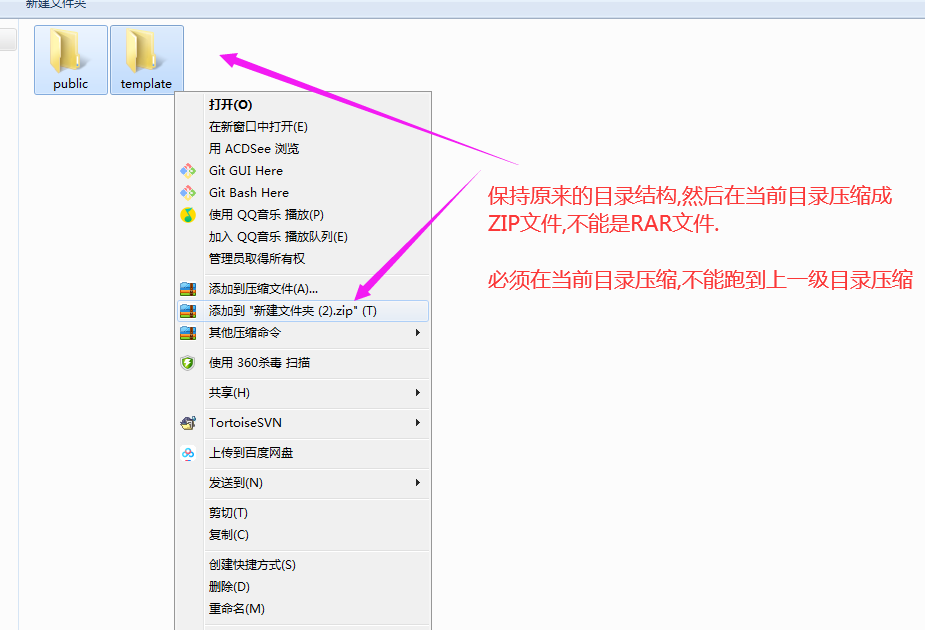
Task: Select 管理员取得所有权 menu item
Action: pyautogui.click(x=256, y=259)
